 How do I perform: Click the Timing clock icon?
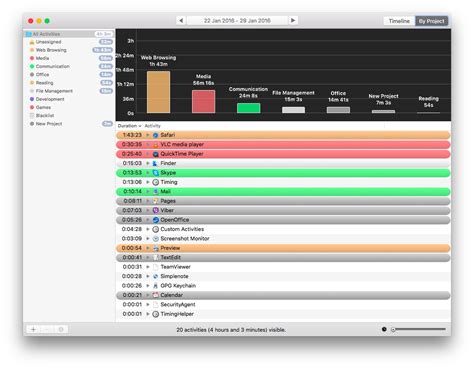155,182
